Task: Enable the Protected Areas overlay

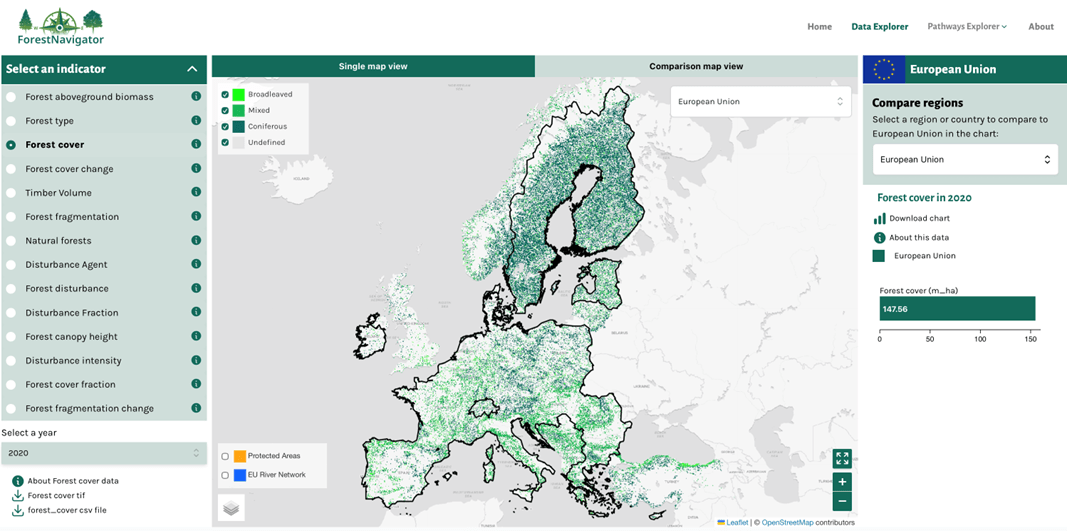Action: (x=225, y=456)
